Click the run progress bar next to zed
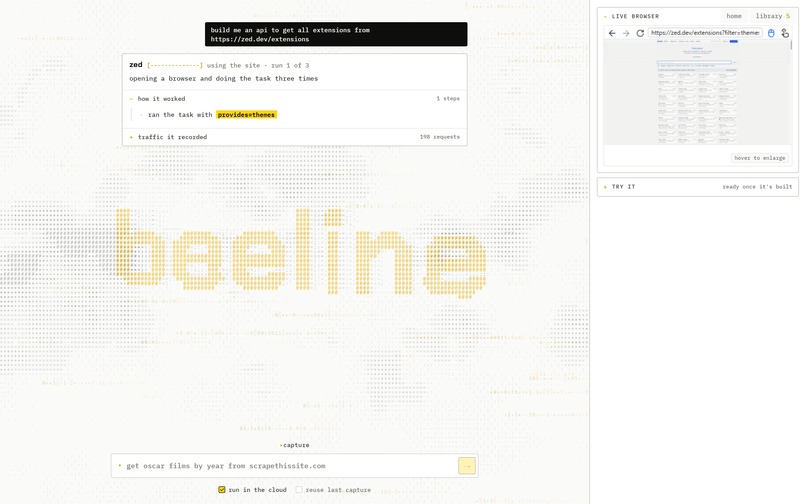The image size is (806, 504). click(175, 65)
